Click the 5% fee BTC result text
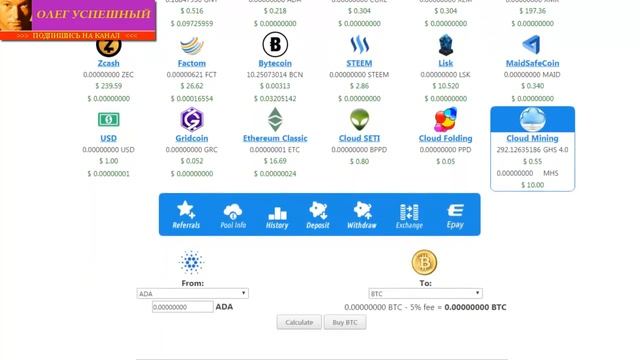 tap(425, 307)
